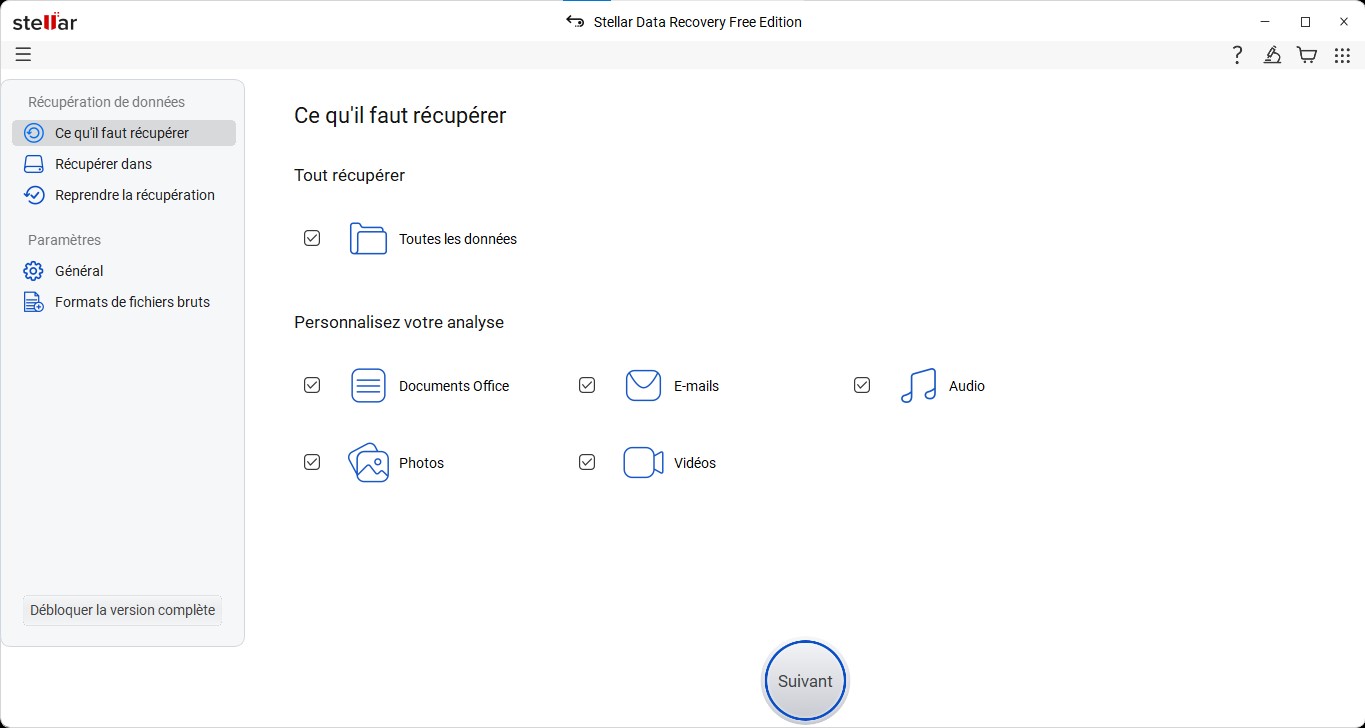Click the recovery icon beside Ce qu'il faut récupérer
This screenshot has height=728, width=1365.
(34, 133)
